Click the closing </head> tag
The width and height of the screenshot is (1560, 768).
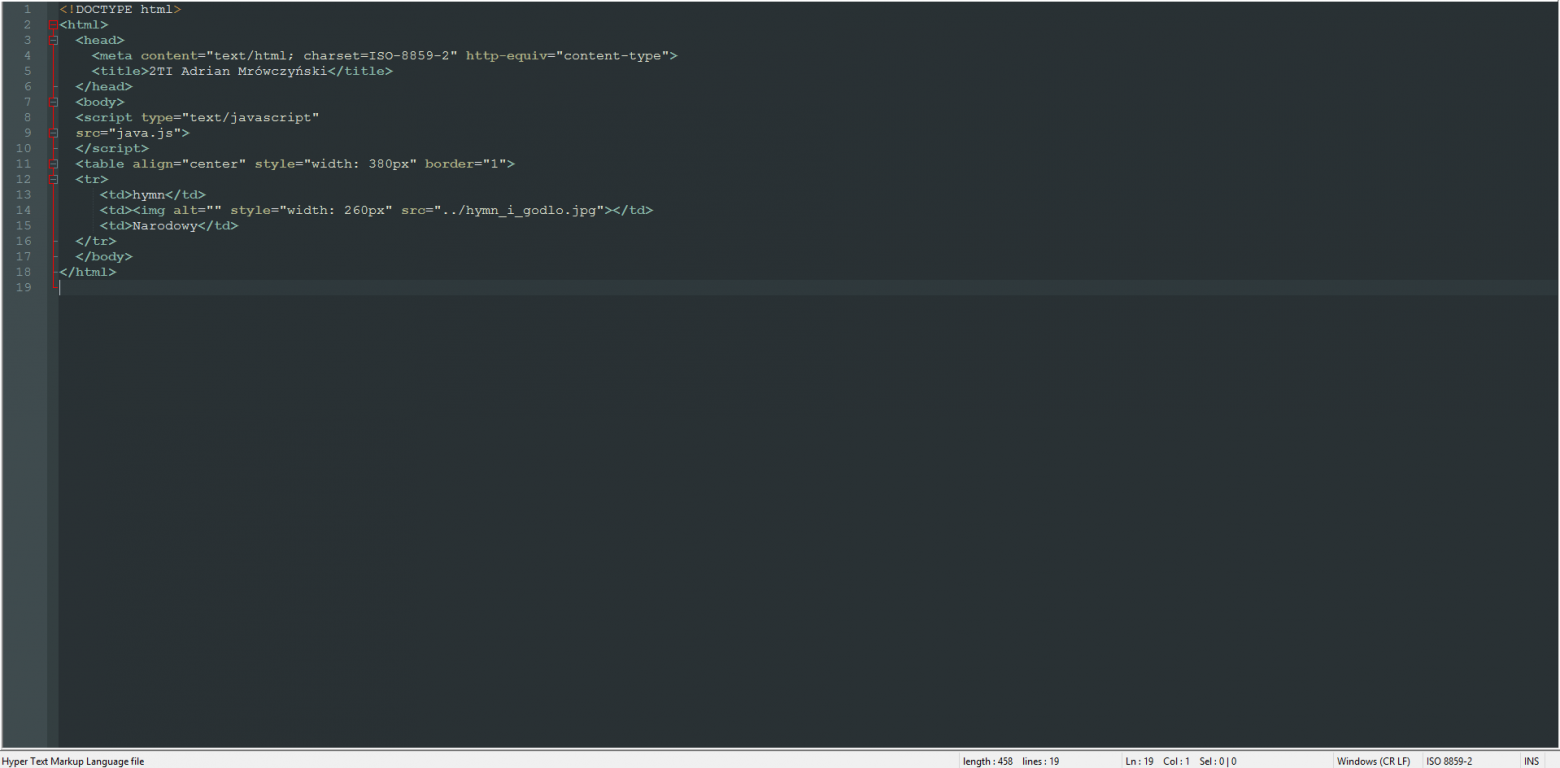103,87
